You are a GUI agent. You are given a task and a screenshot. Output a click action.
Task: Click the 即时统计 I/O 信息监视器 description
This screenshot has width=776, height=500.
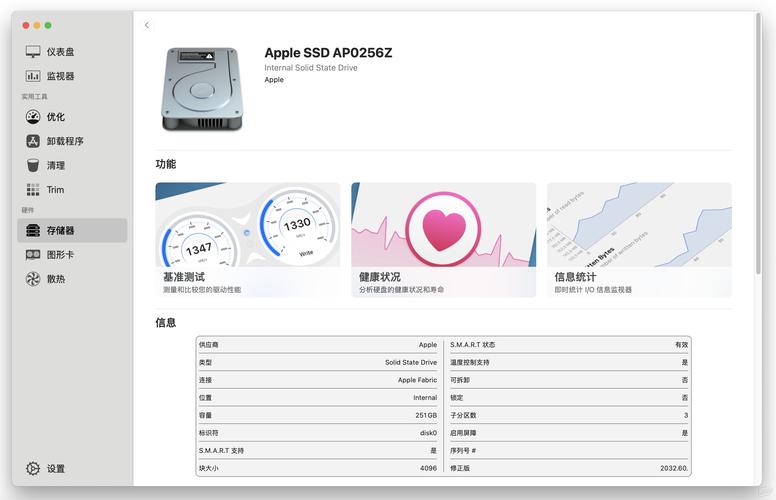(593, 290)
